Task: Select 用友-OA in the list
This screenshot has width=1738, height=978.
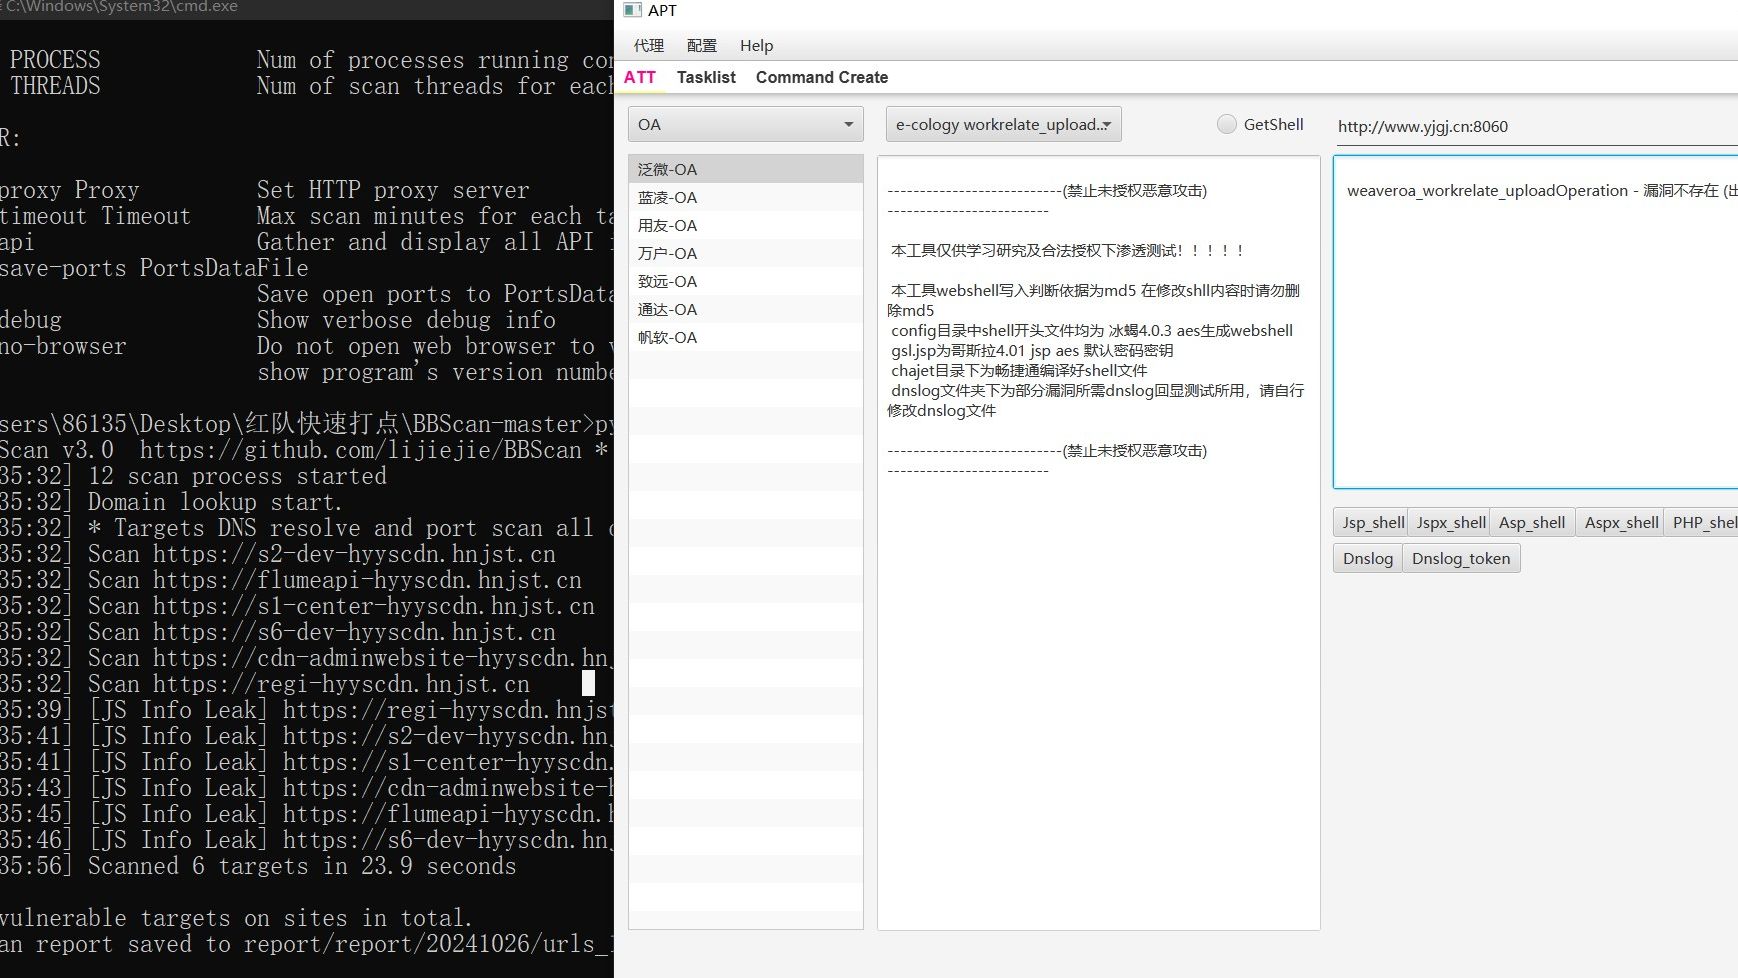Action: pyautogui.click(x=745, y=225)
